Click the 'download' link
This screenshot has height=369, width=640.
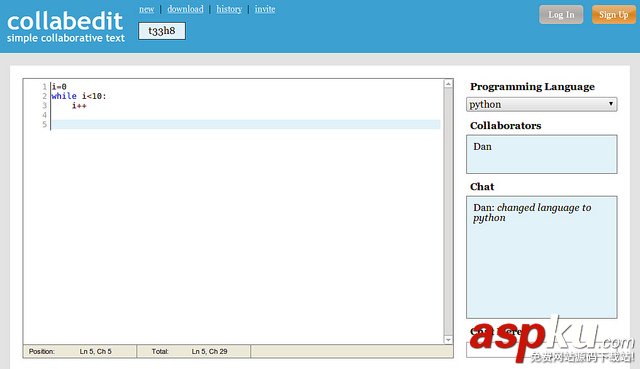pos(185,9)
